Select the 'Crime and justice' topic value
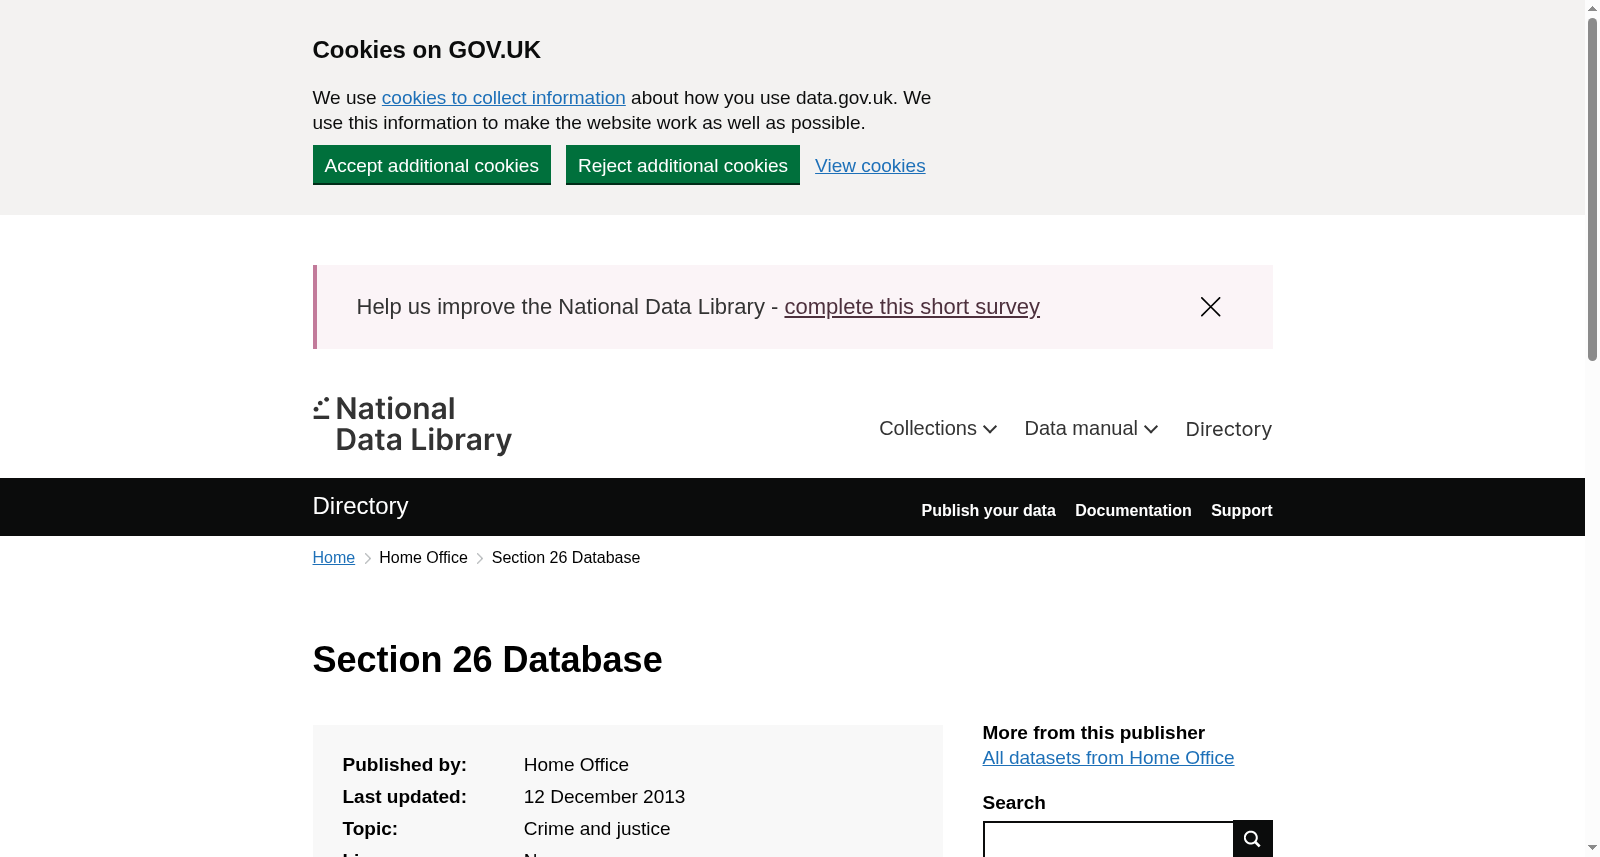 coord(597,829)
